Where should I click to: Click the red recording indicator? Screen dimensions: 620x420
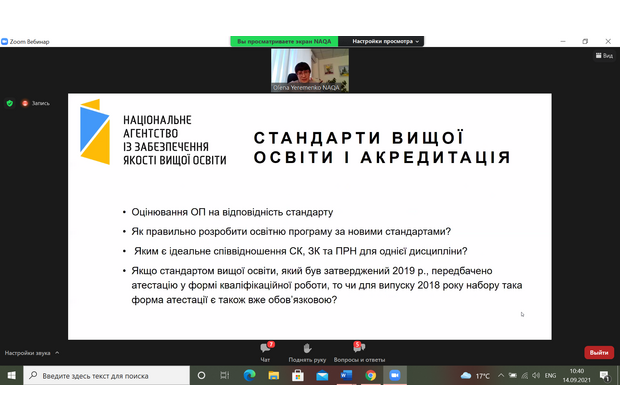[26, 102]
